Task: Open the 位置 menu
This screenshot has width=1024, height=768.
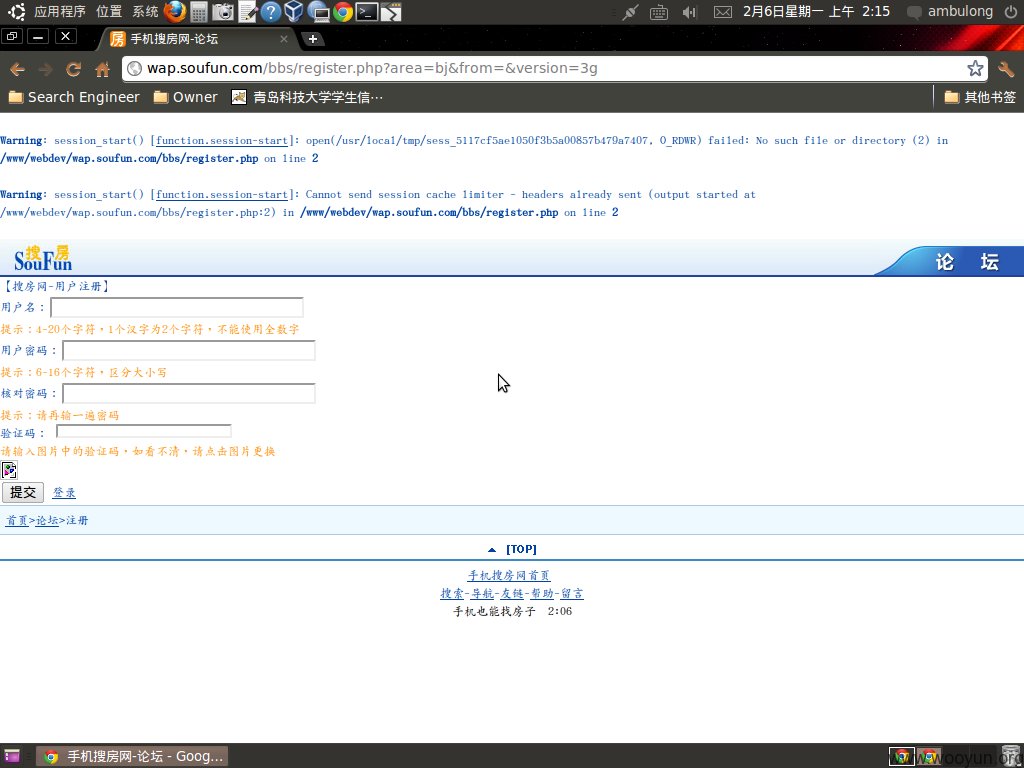Action: (x=108, y=12)
